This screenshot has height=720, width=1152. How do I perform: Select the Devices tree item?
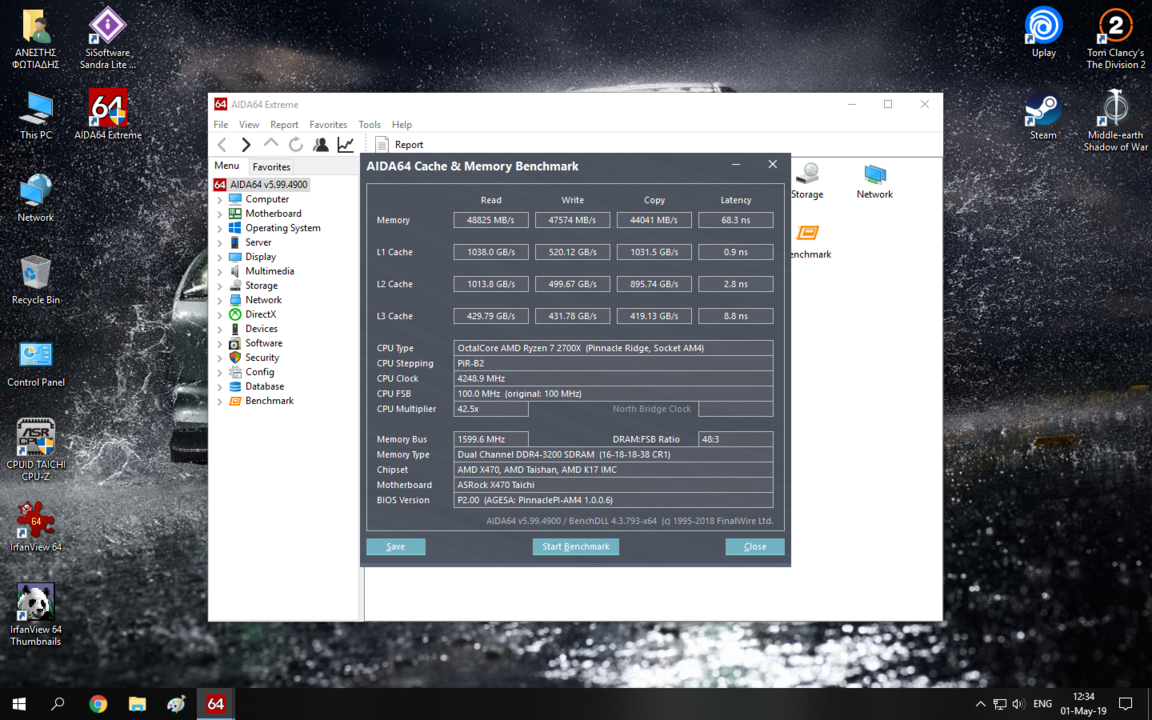coord(253,328)
